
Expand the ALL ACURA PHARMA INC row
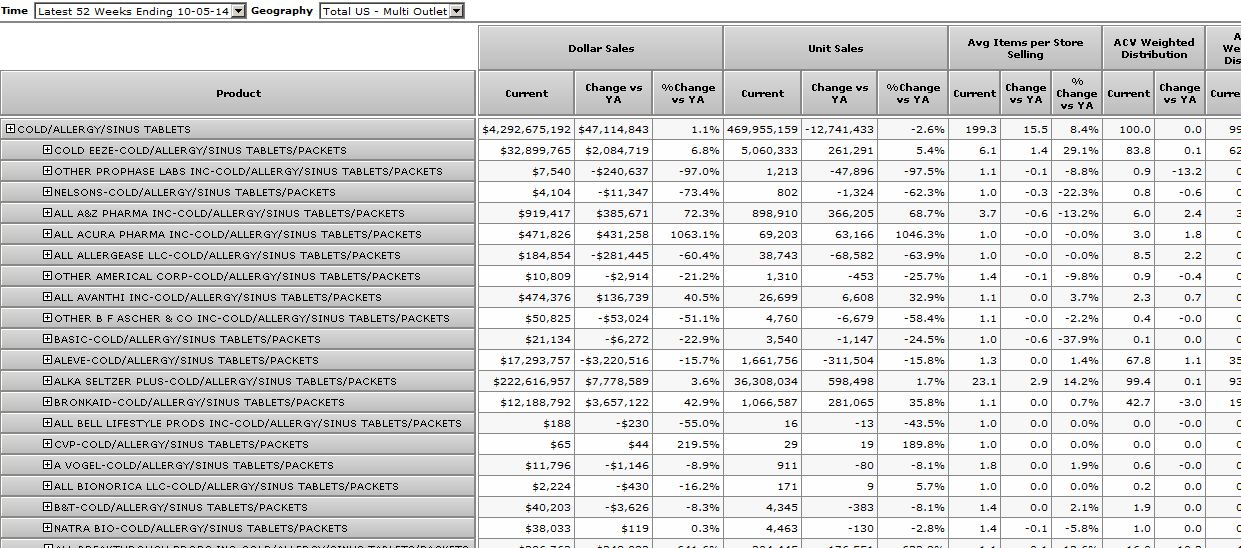47,234
